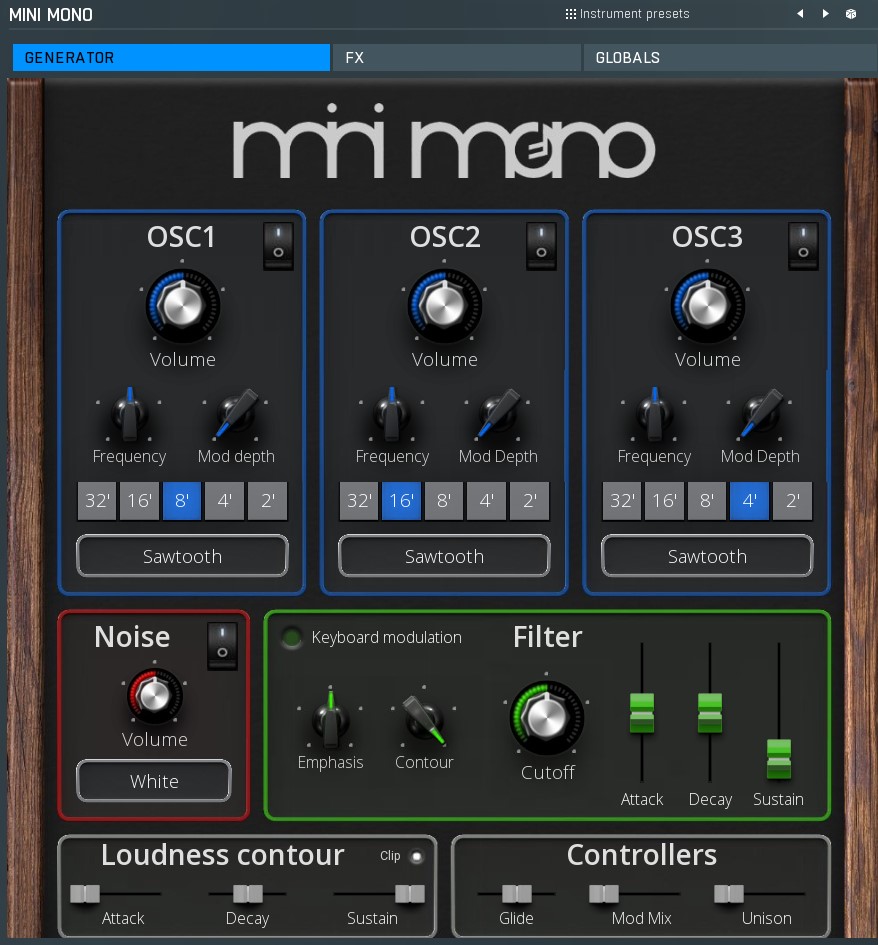Click the Filter Sustain fader handle
This screenshot has height=945, width=878.
[779, 759]
